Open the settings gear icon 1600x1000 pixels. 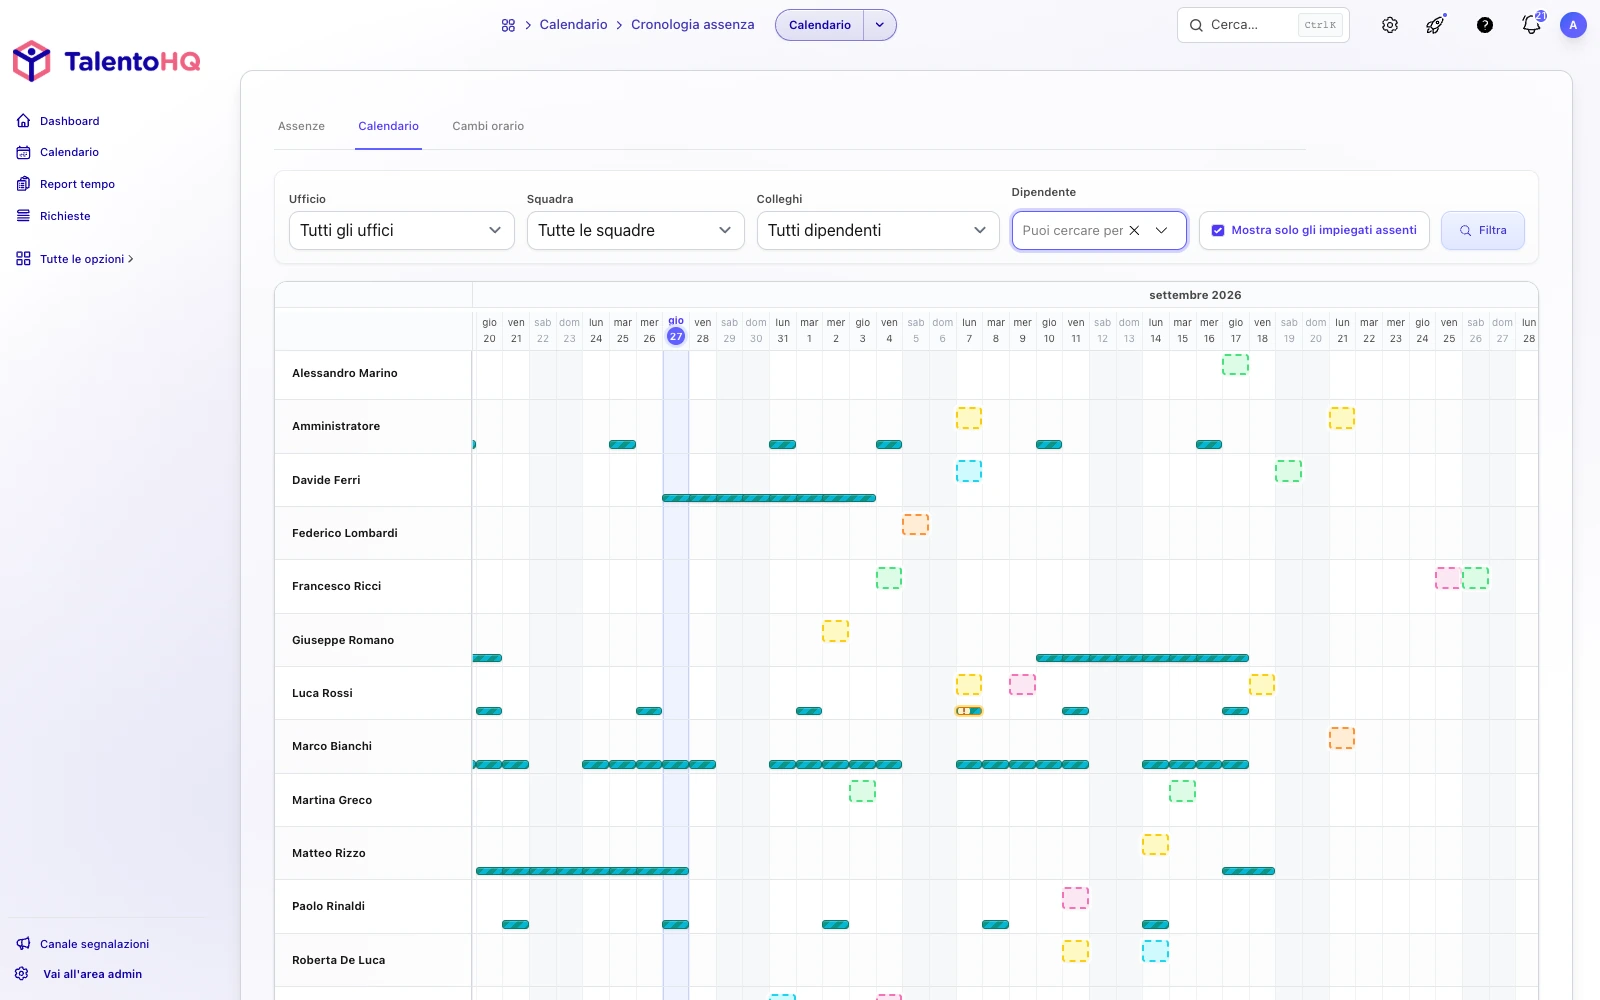1390,25
